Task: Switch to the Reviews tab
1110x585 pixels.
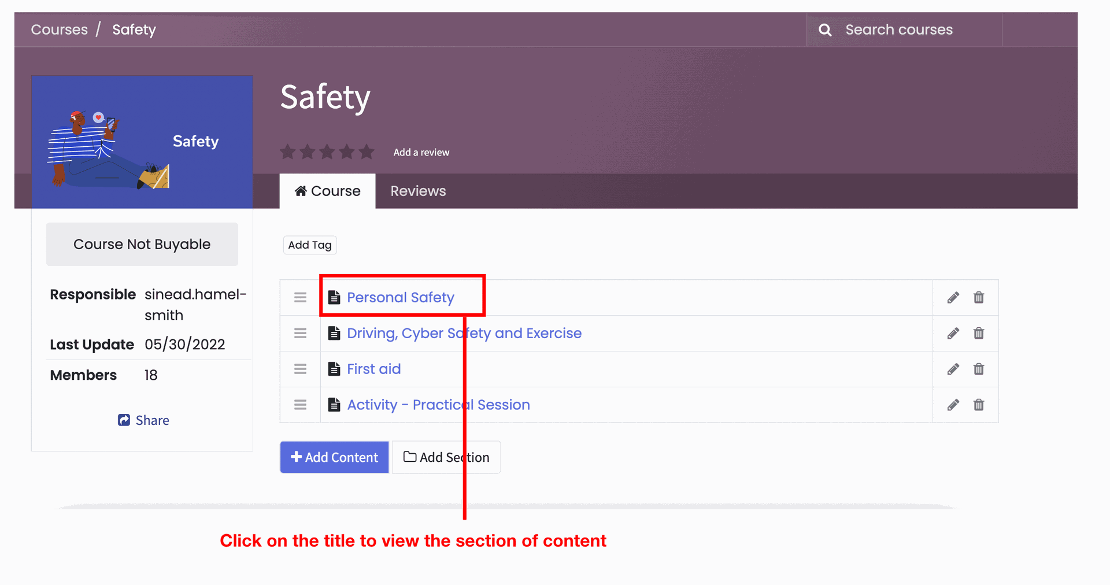Action: (x=418, y=191)
